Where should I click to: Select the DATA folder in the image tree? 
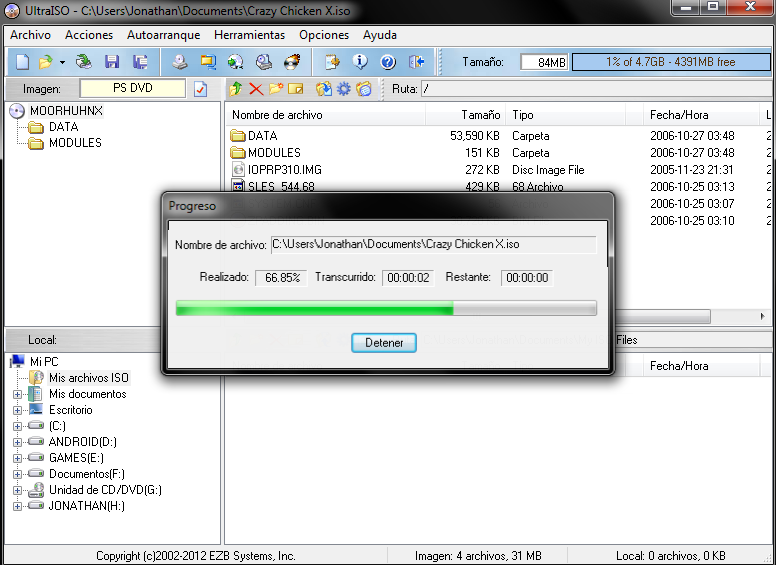[63, 127]
